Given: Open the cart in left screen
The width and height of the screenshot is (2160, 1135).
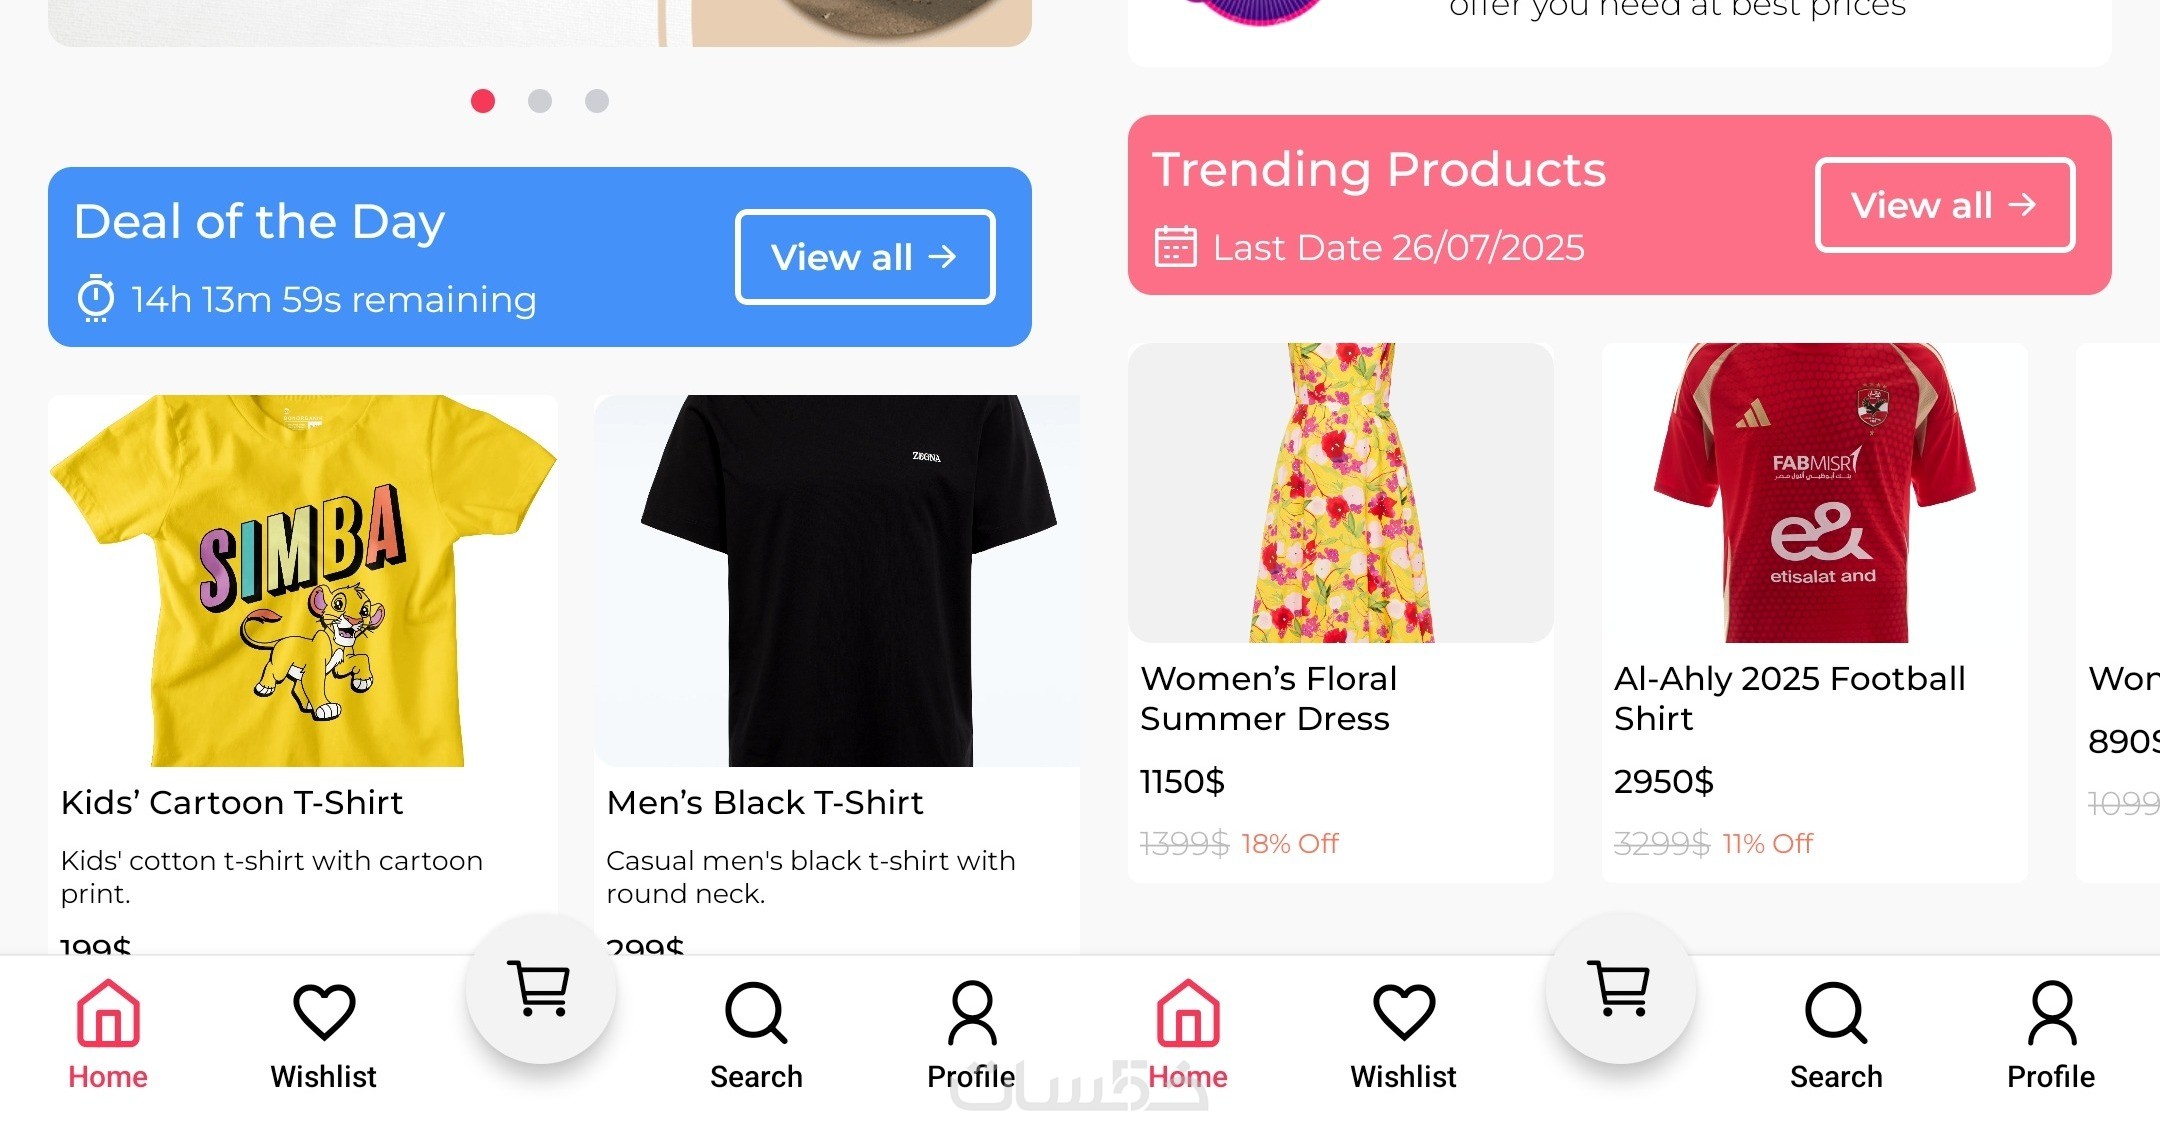Looking at the screenshot, I should [x=541, y=989].
